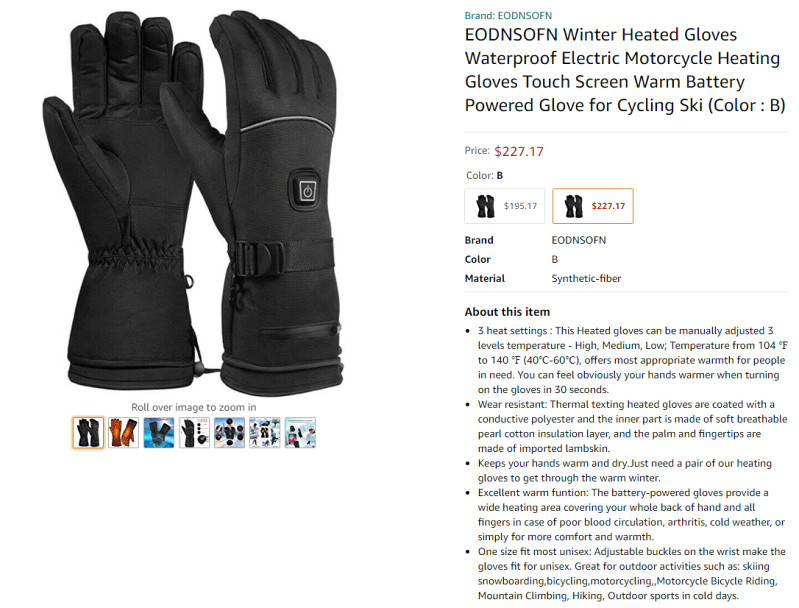
Task: Click the 'About this item' heading
Action: point(507,312)
